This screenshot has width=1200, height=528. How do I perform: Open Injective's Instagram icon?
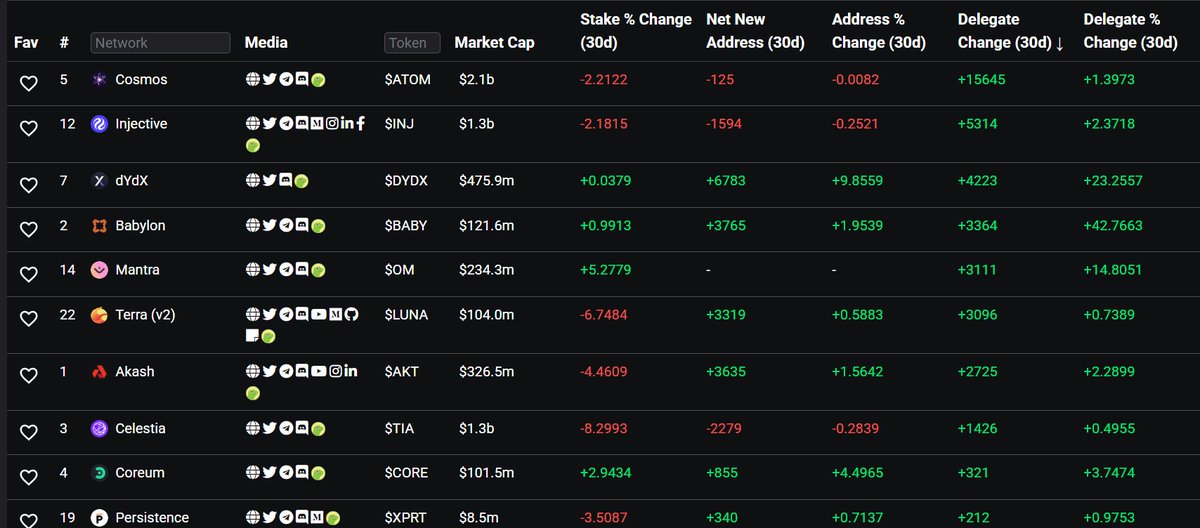pos(332,124)
